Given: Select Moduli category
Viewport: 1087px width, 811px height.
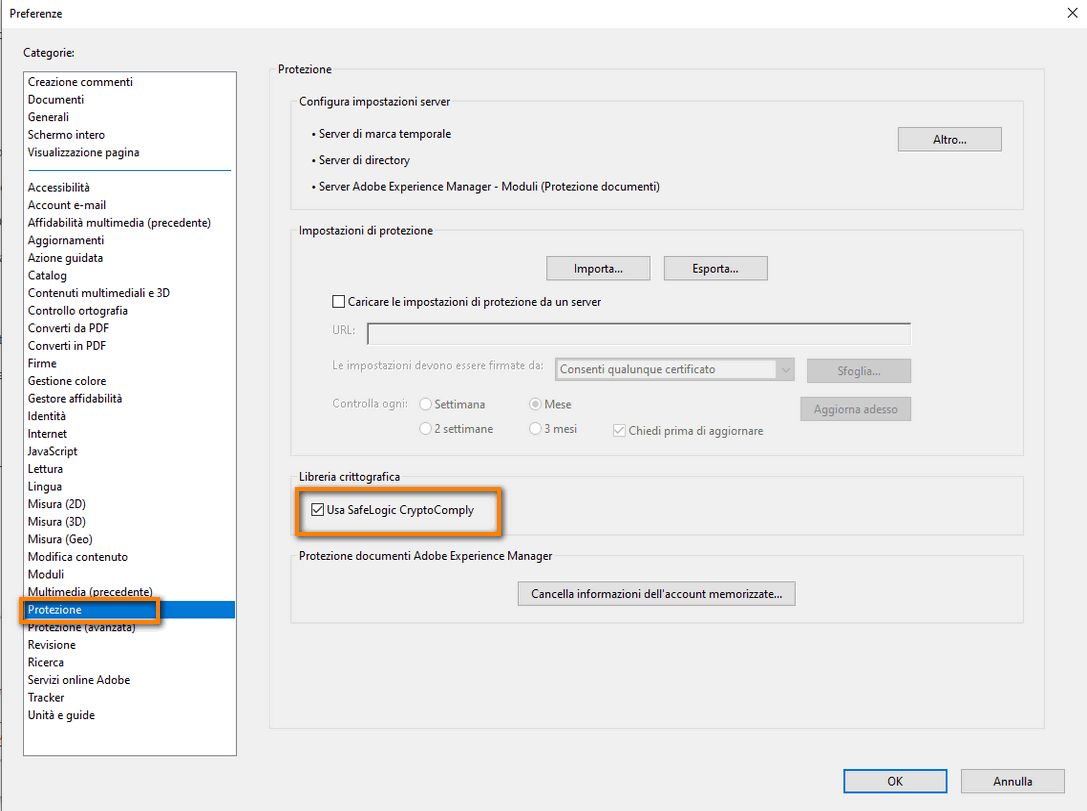Looking at the screenshot, I should [46, 575].
